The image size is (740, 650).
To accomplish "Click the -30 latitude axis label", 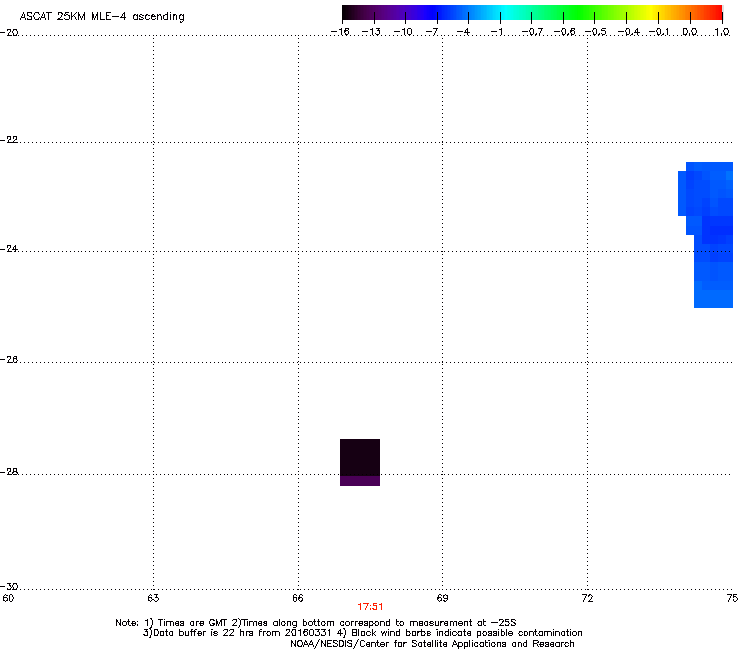I will coord(9,587).
